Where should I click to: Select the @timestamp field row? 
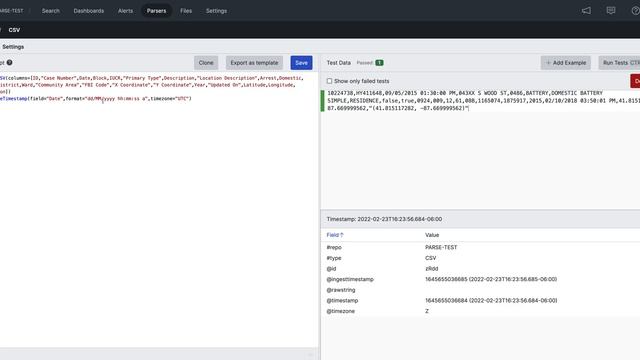[x=481, y=300]
